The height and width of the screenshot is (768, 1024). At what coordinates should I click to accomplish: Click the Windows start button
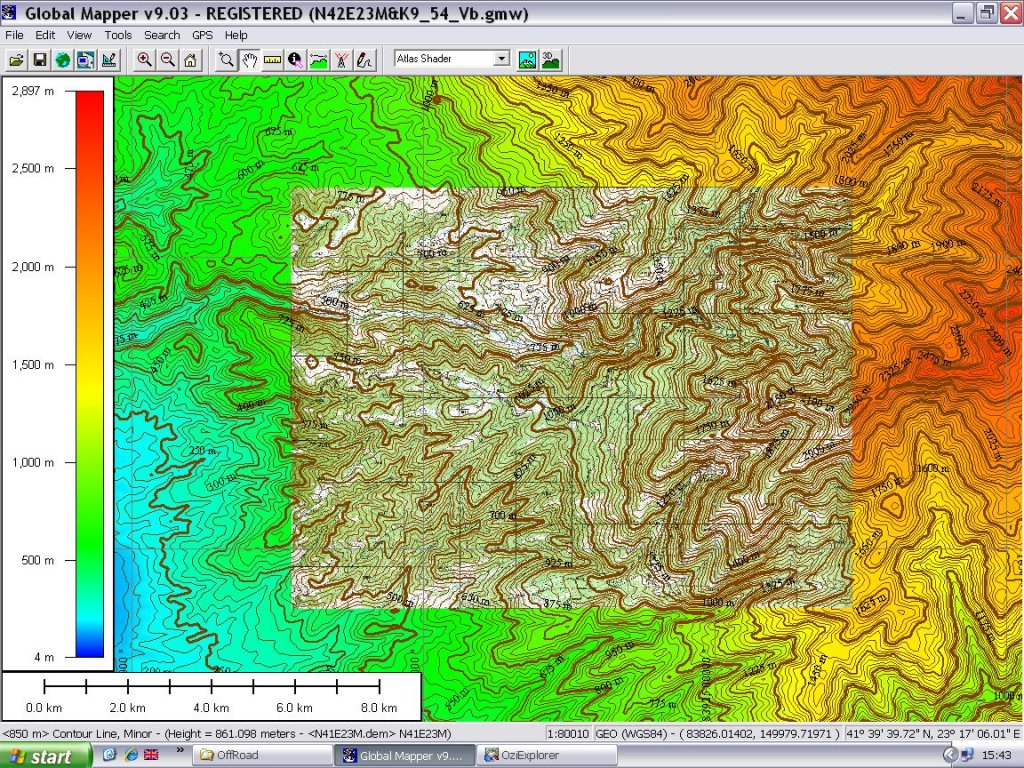38,755
